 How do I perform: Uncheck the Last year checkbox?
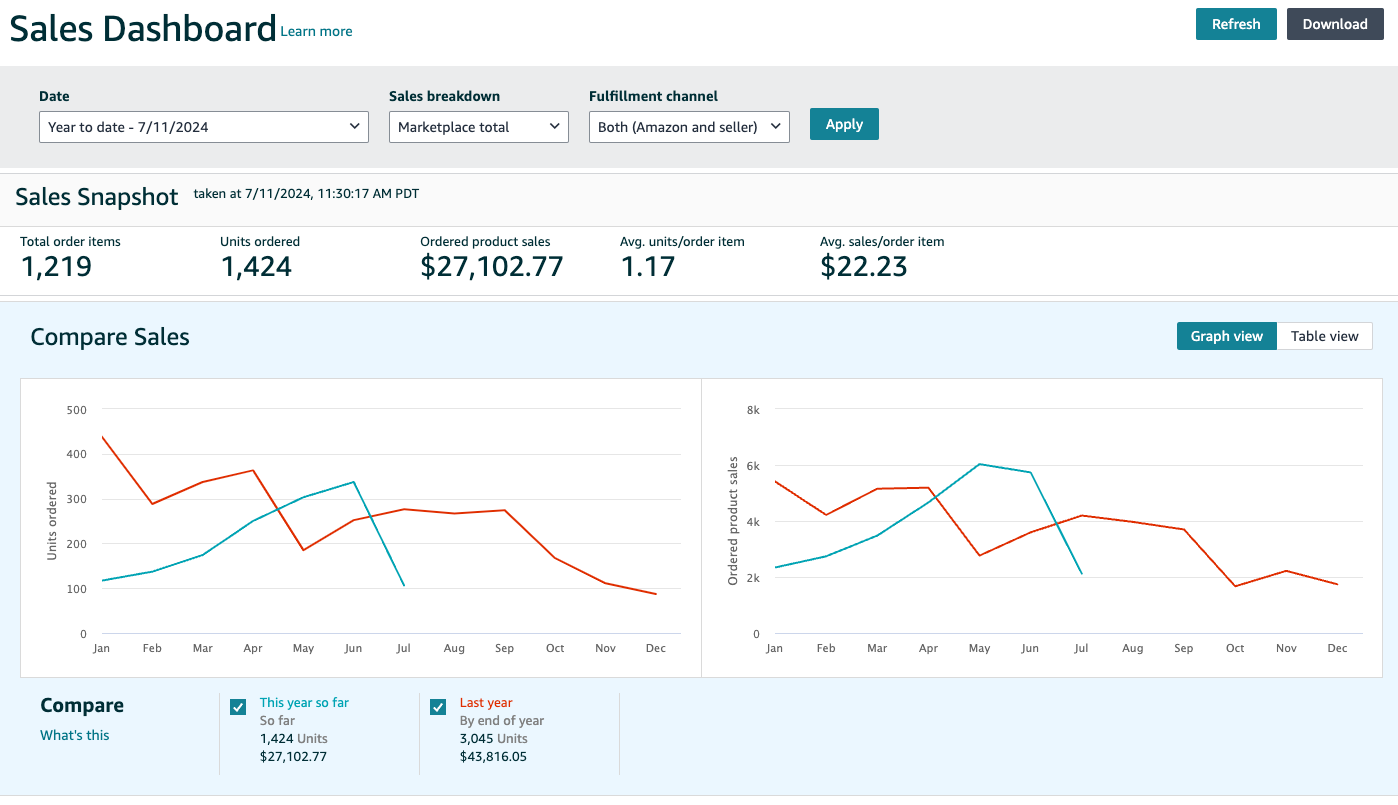point(438,707)
